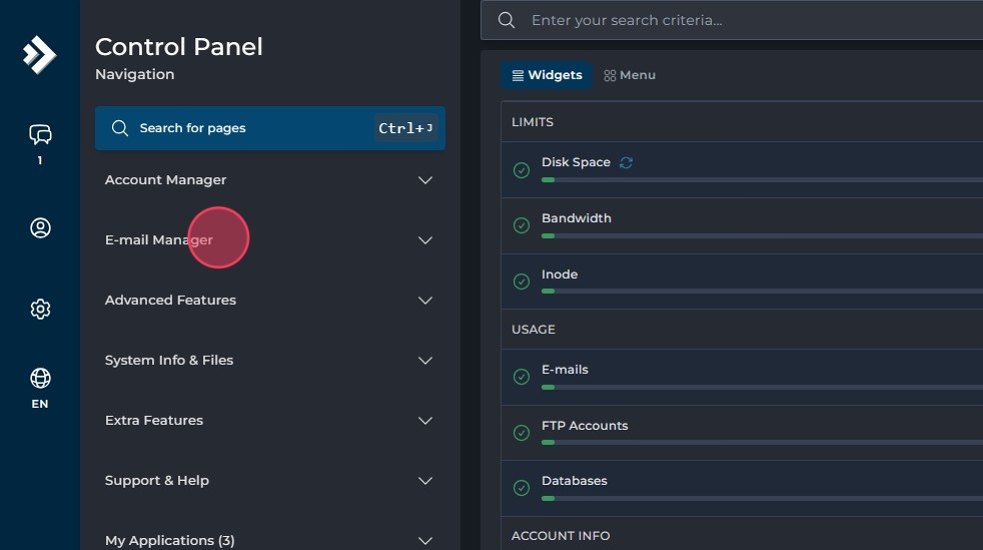Open the messages chat icon
This screenshot has width=983, height=550.
click(40, 134)
